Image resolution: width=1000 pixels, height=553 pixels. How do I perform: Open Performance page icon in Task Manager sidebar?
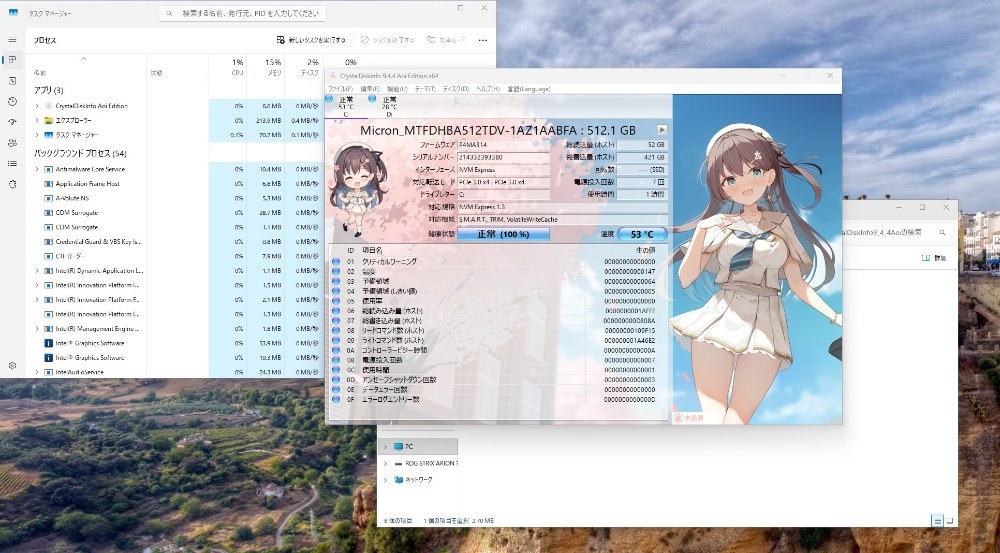pyautogui.click(x=12, y=81)
